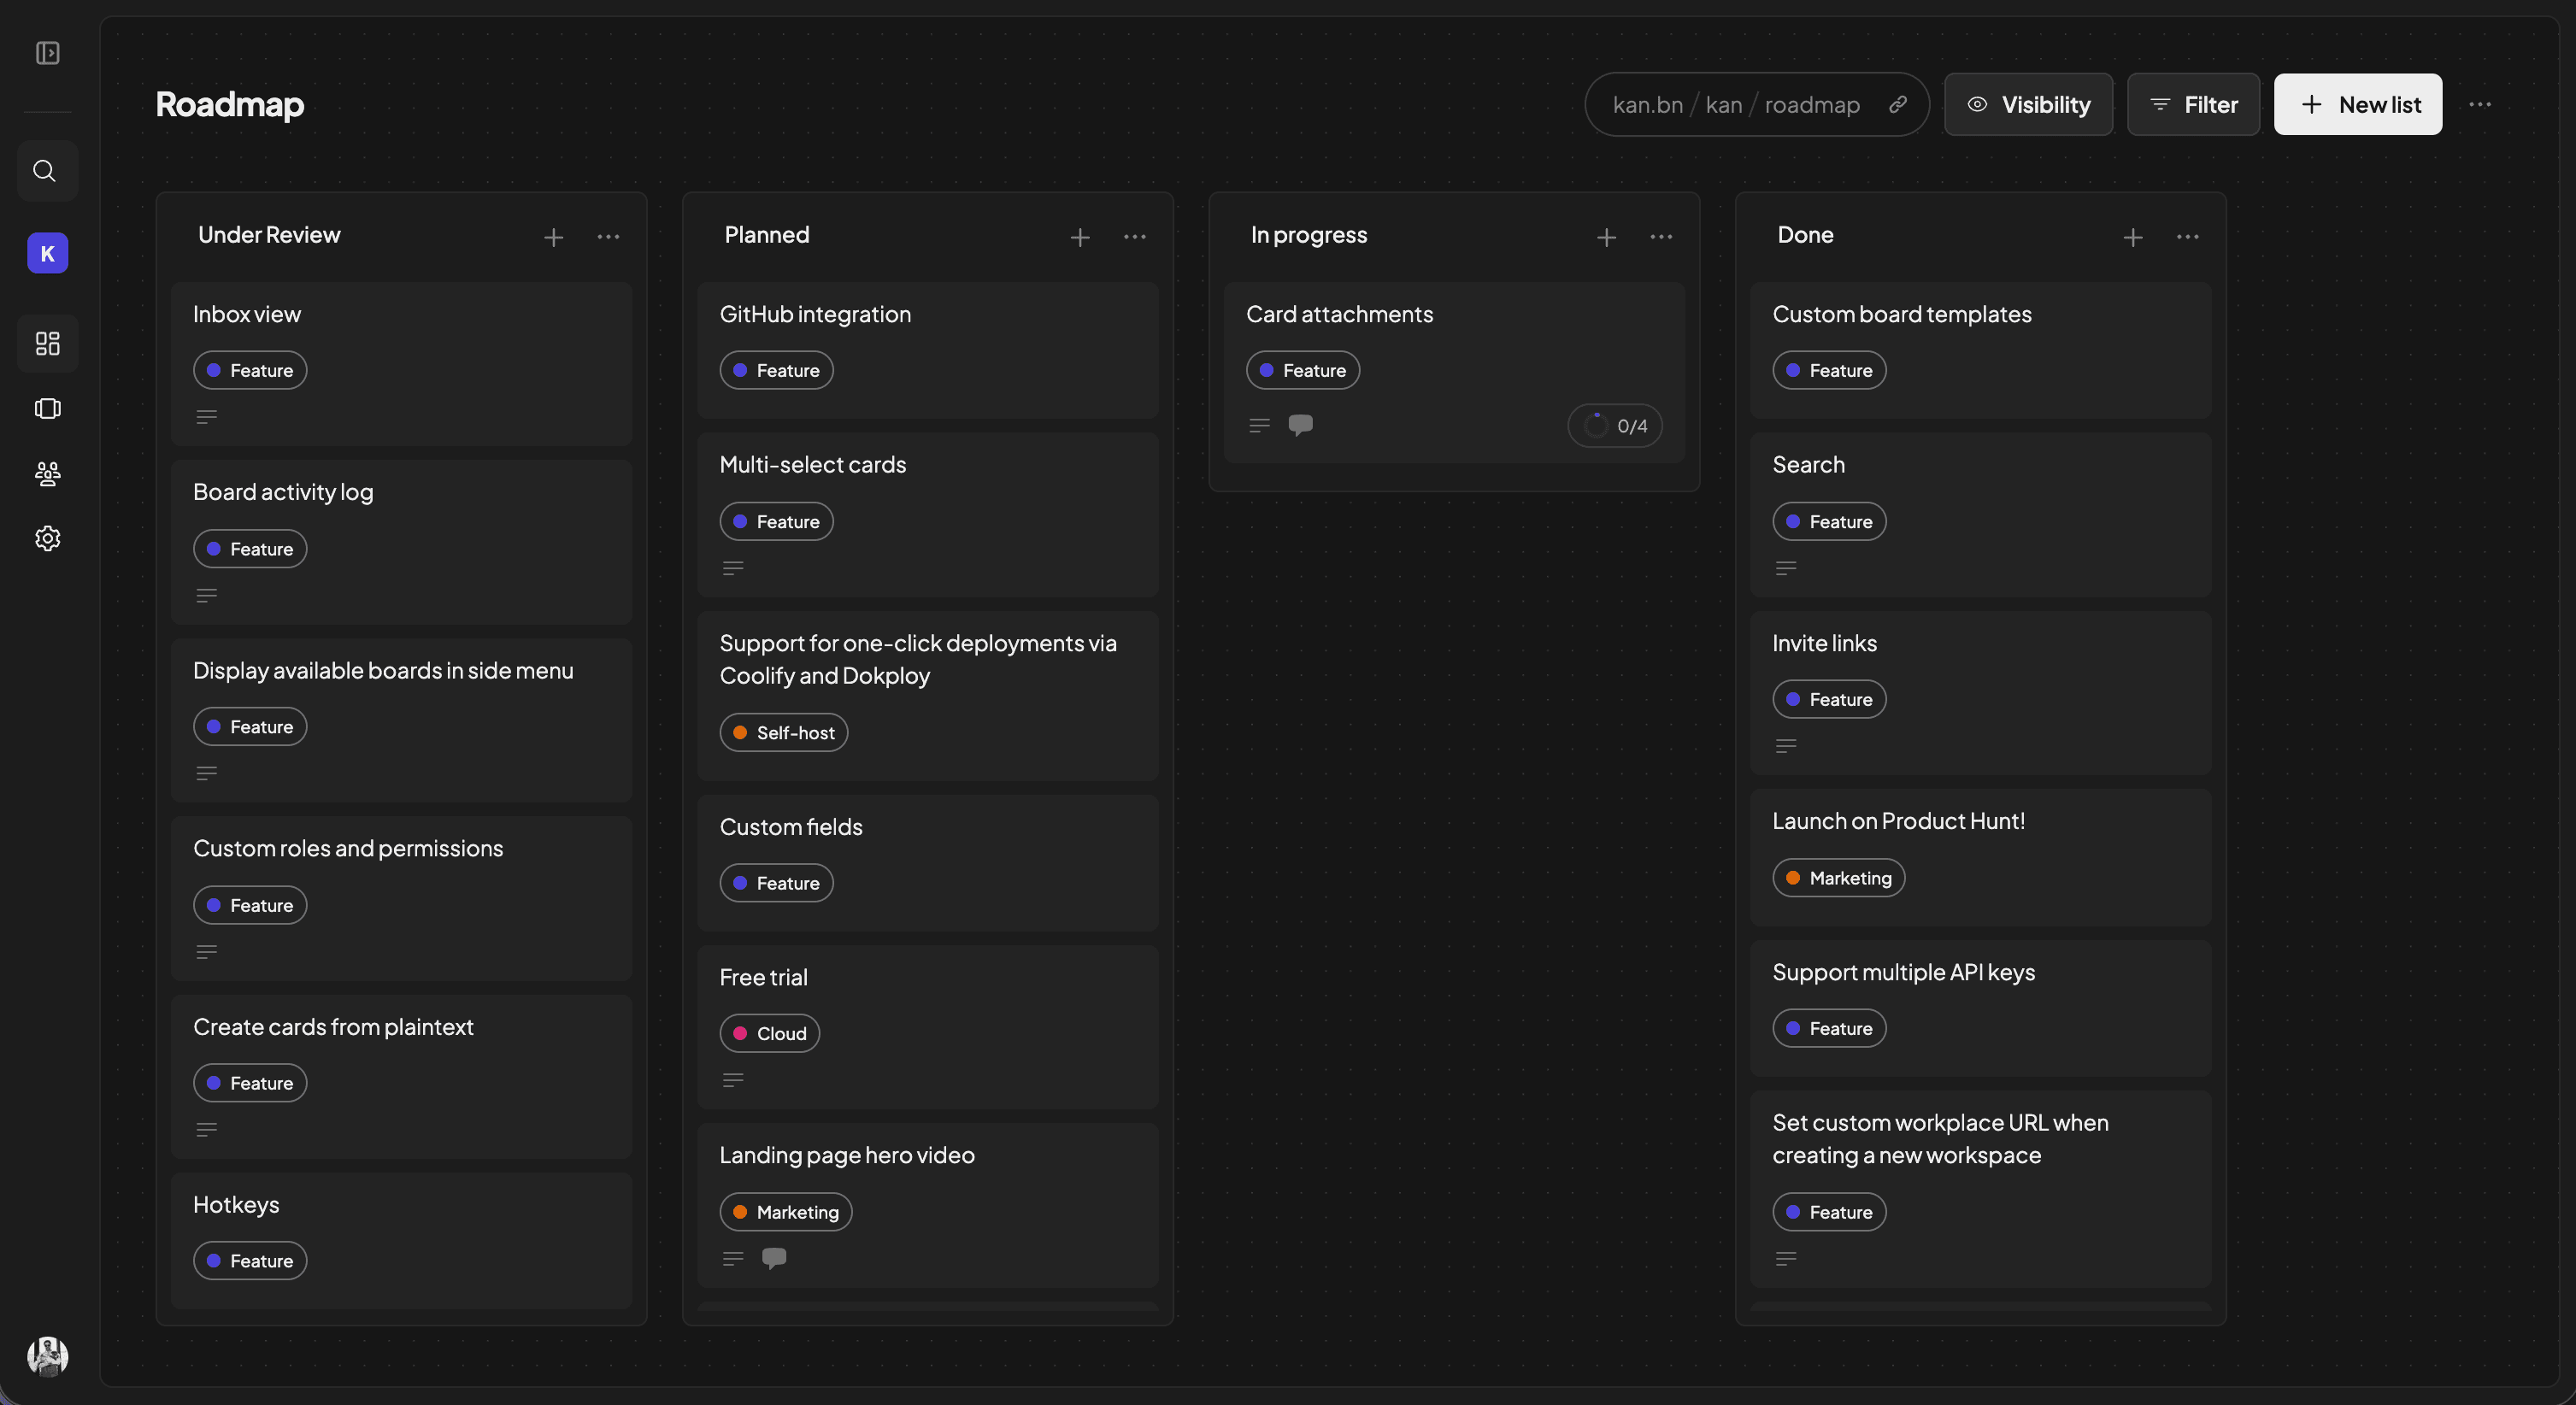Open the board ellipsis menu top right
The width and height of the screenshot is (2576, 1405).
click(x=2481, y=104)
